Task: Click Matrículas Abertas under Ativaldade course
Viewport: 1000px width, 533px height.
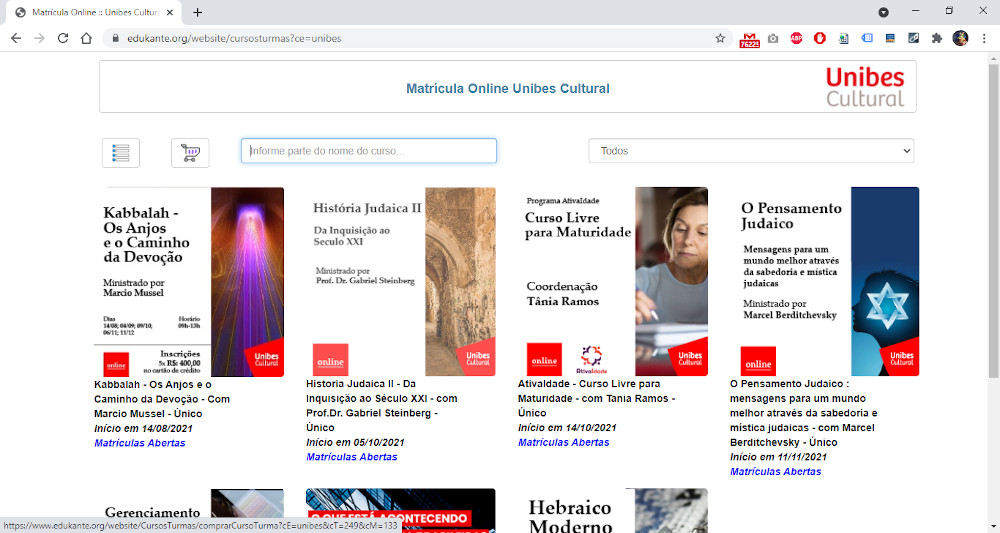Action: [x=563, y=442]
